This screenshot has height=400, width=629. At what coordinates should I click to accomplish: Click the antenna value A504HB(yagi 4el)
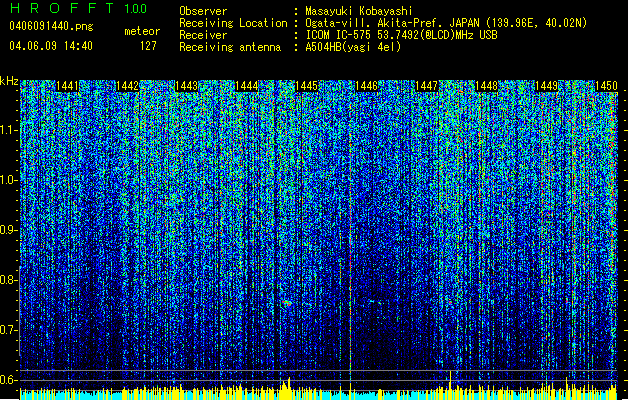pyautogui.click(x=353, y=47)
